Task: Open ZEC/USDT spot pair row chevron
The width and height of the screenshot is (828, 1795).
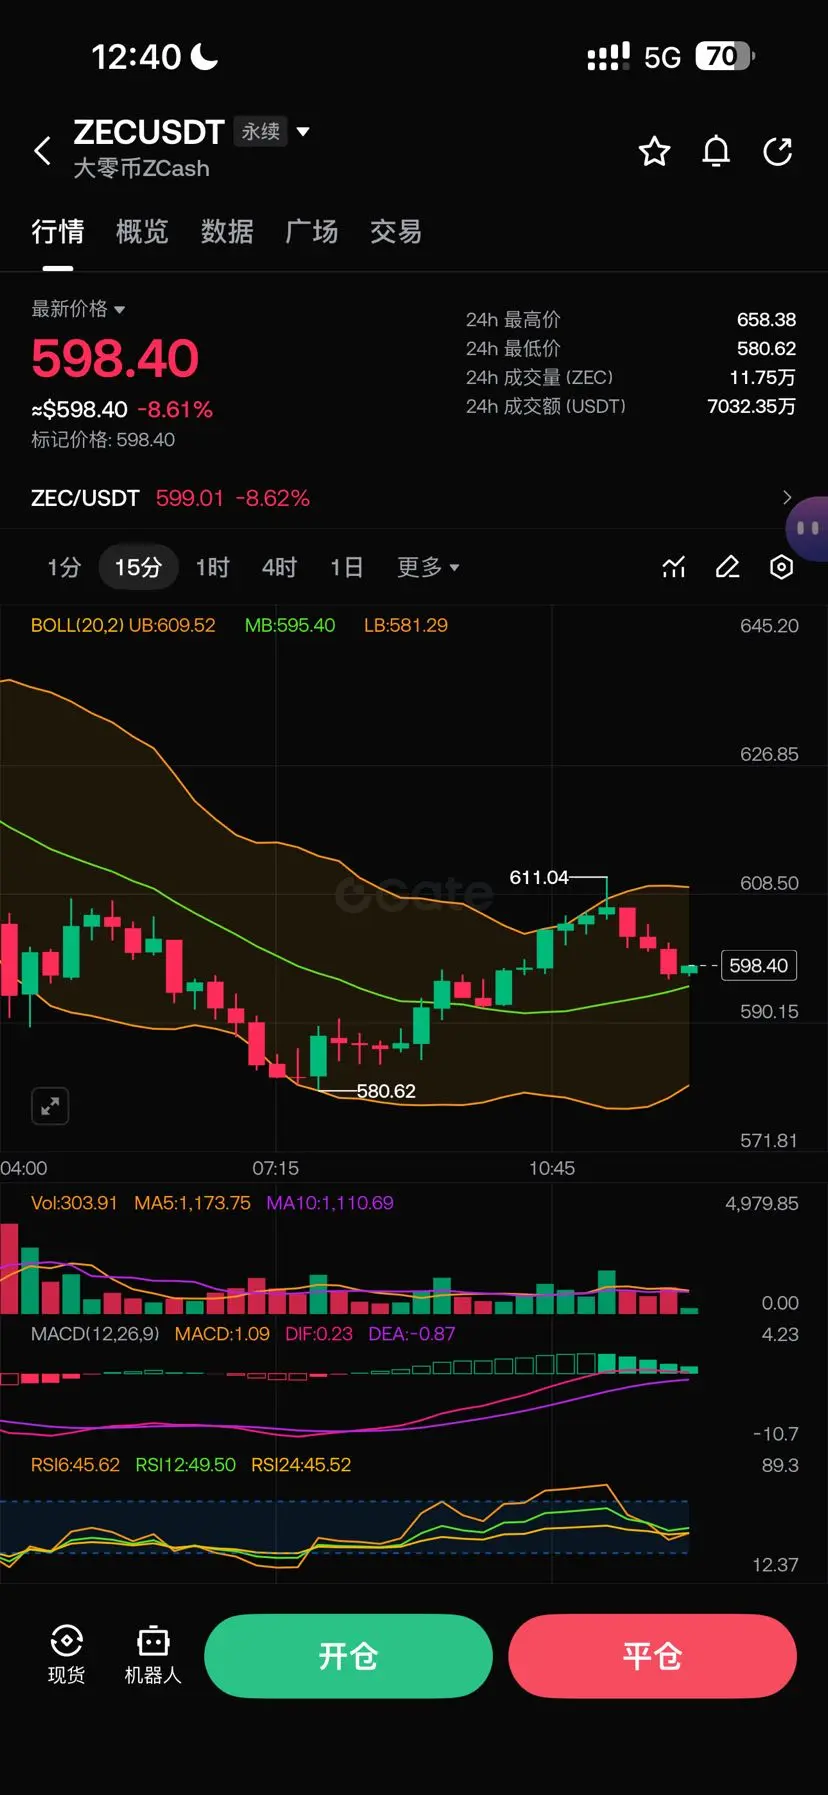Action: (787, 497)
